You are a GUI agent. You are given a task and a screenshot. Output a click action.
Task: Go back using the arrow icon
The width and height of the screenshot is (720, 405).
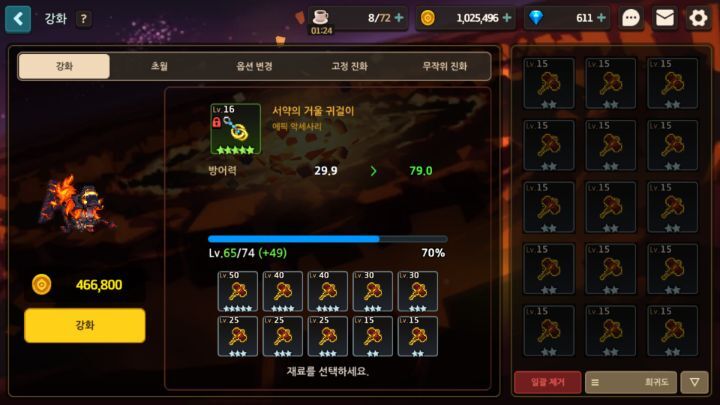tap(18, 19)
